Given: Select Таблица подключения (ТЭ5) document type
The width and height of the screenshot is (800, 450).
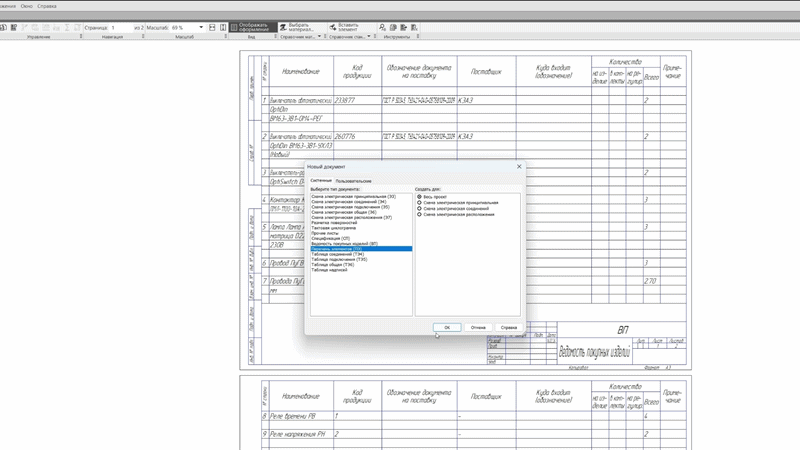Looking at the screenshot, I should 339,259.
